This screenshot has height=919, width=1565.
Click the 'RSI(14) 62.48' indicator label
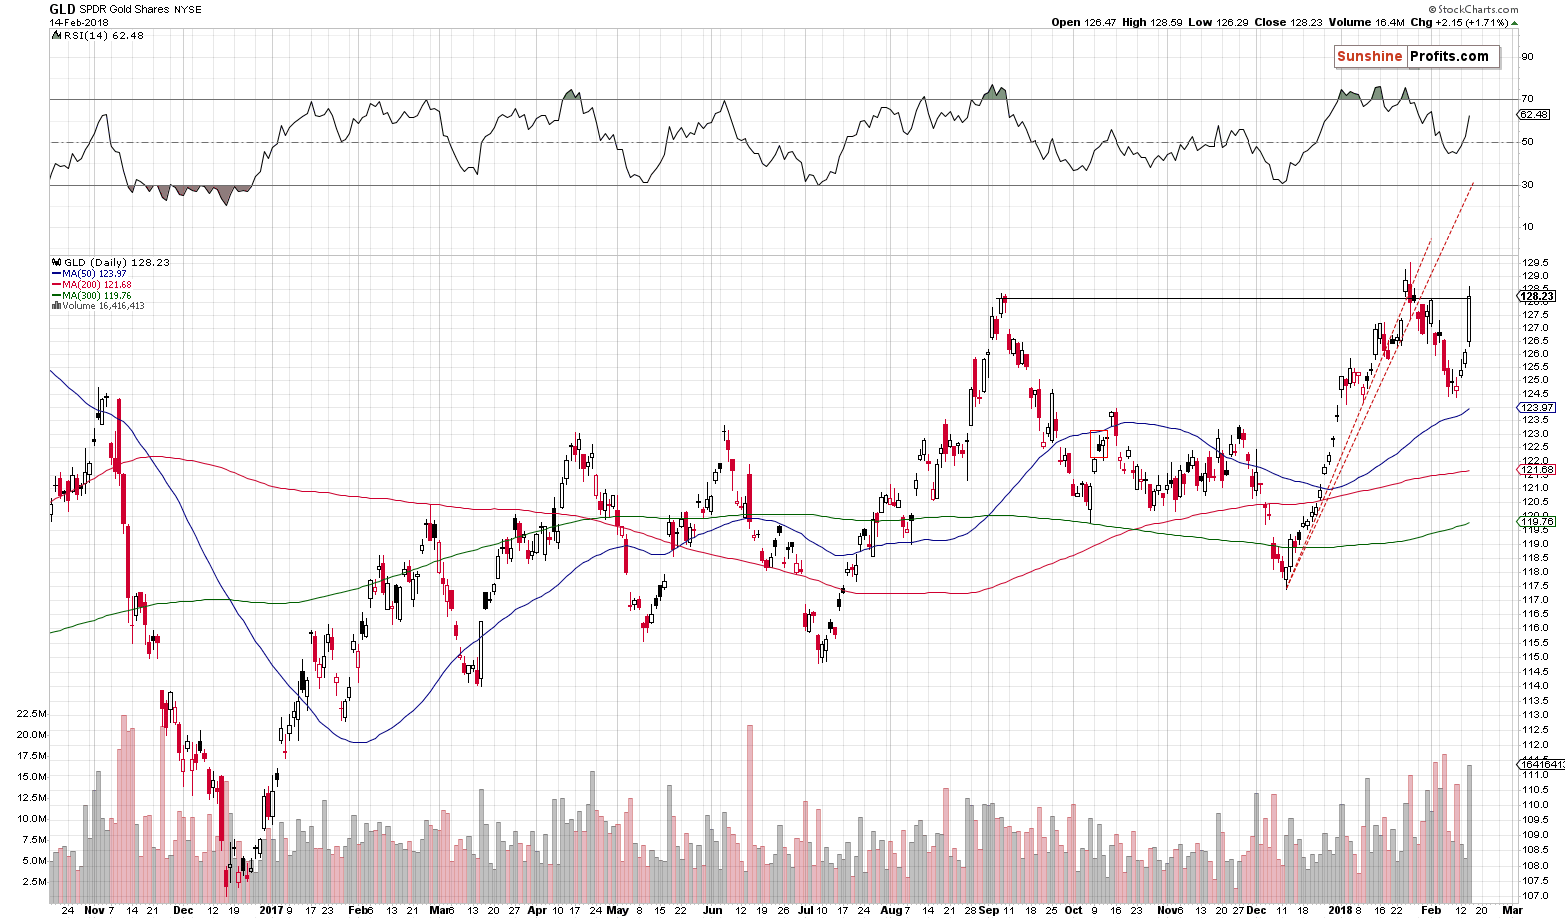pyautogui.click(x=103, y=35)
